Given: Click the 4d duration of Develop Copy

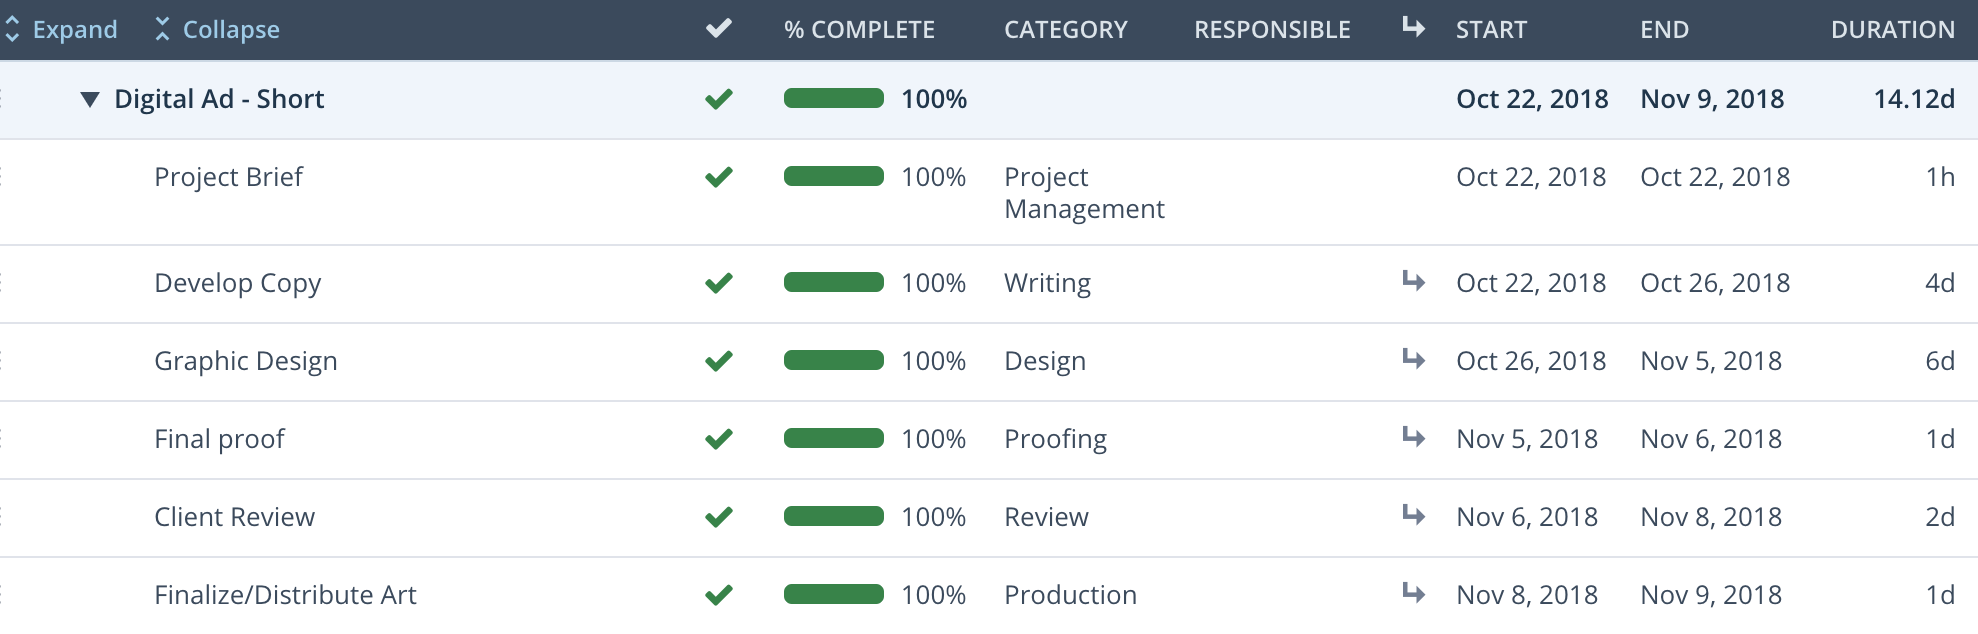Looking at the screenshot, I should (x=1940, y=283).
